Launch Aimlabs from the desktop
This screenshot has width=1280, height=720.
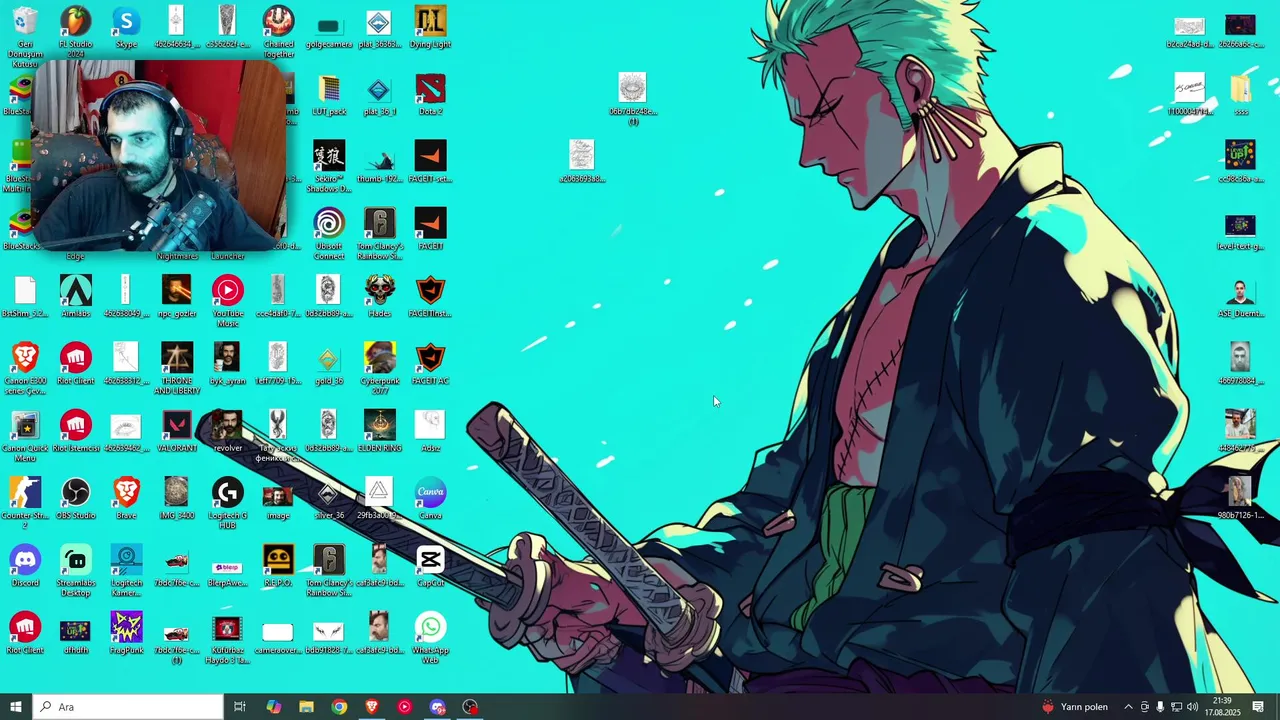75,297
